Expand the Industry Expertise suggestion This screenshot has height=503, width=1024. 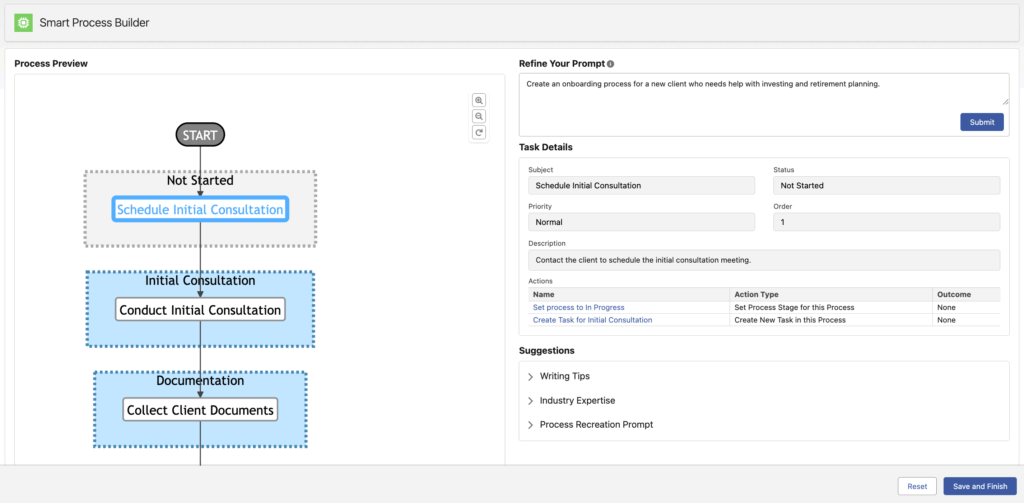(x=577, y=401)
